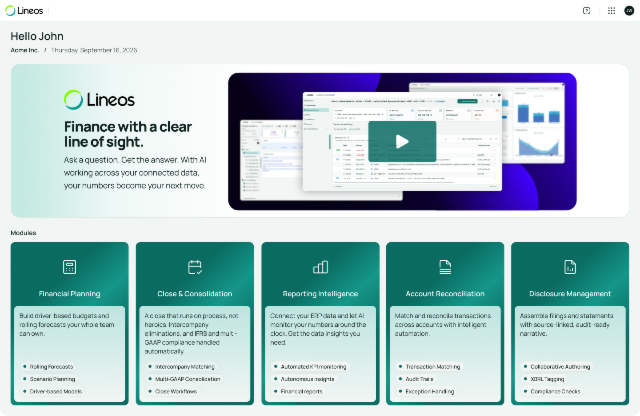Open the Financial Planning module
This screenshot has width=640, height=416.
point(69,323)
